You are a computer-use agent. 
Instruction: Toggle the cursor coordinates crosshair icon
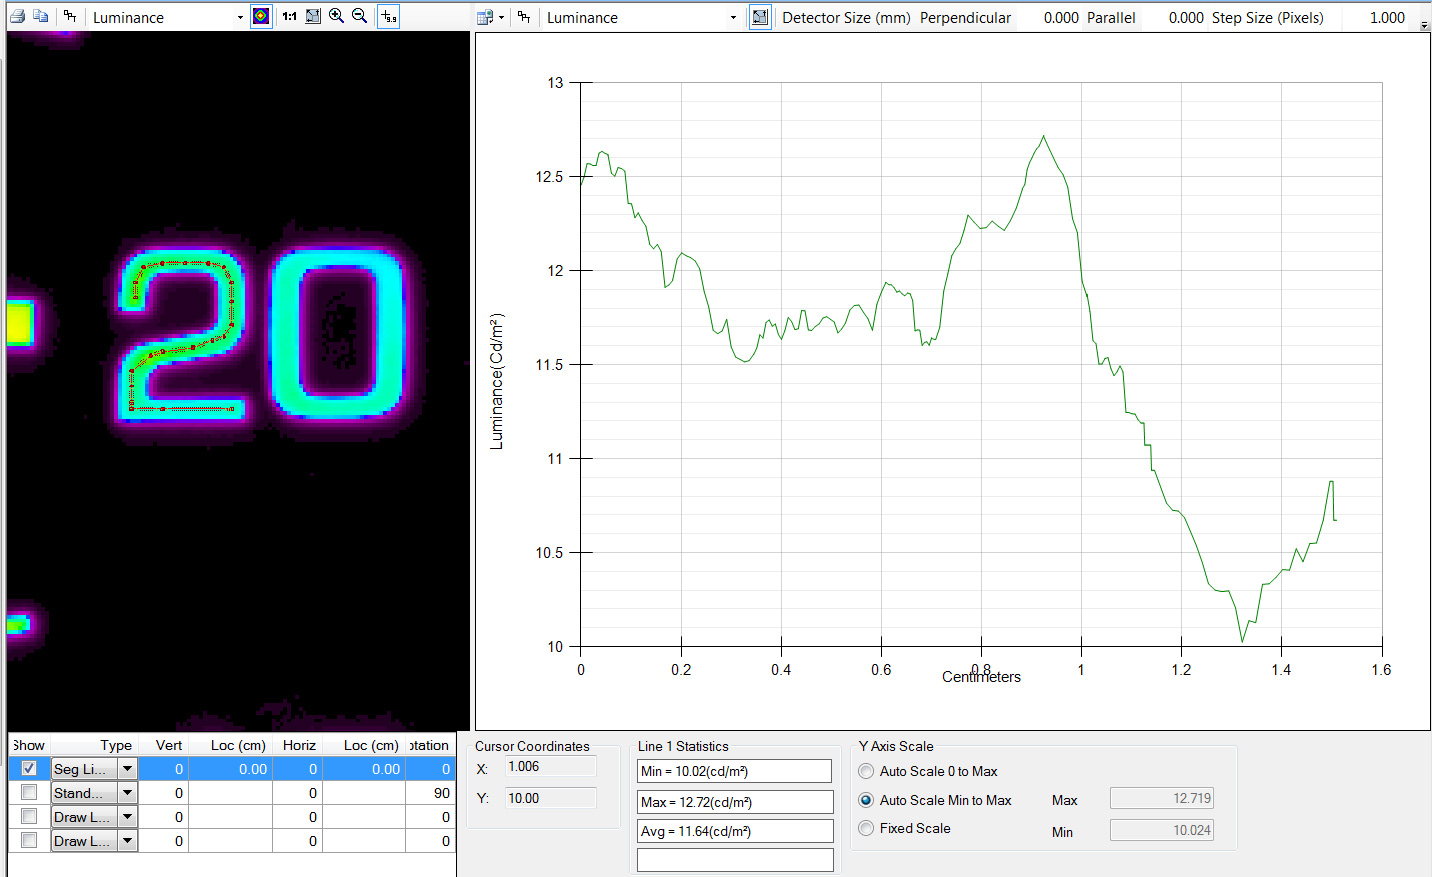[x=388, y=17]
